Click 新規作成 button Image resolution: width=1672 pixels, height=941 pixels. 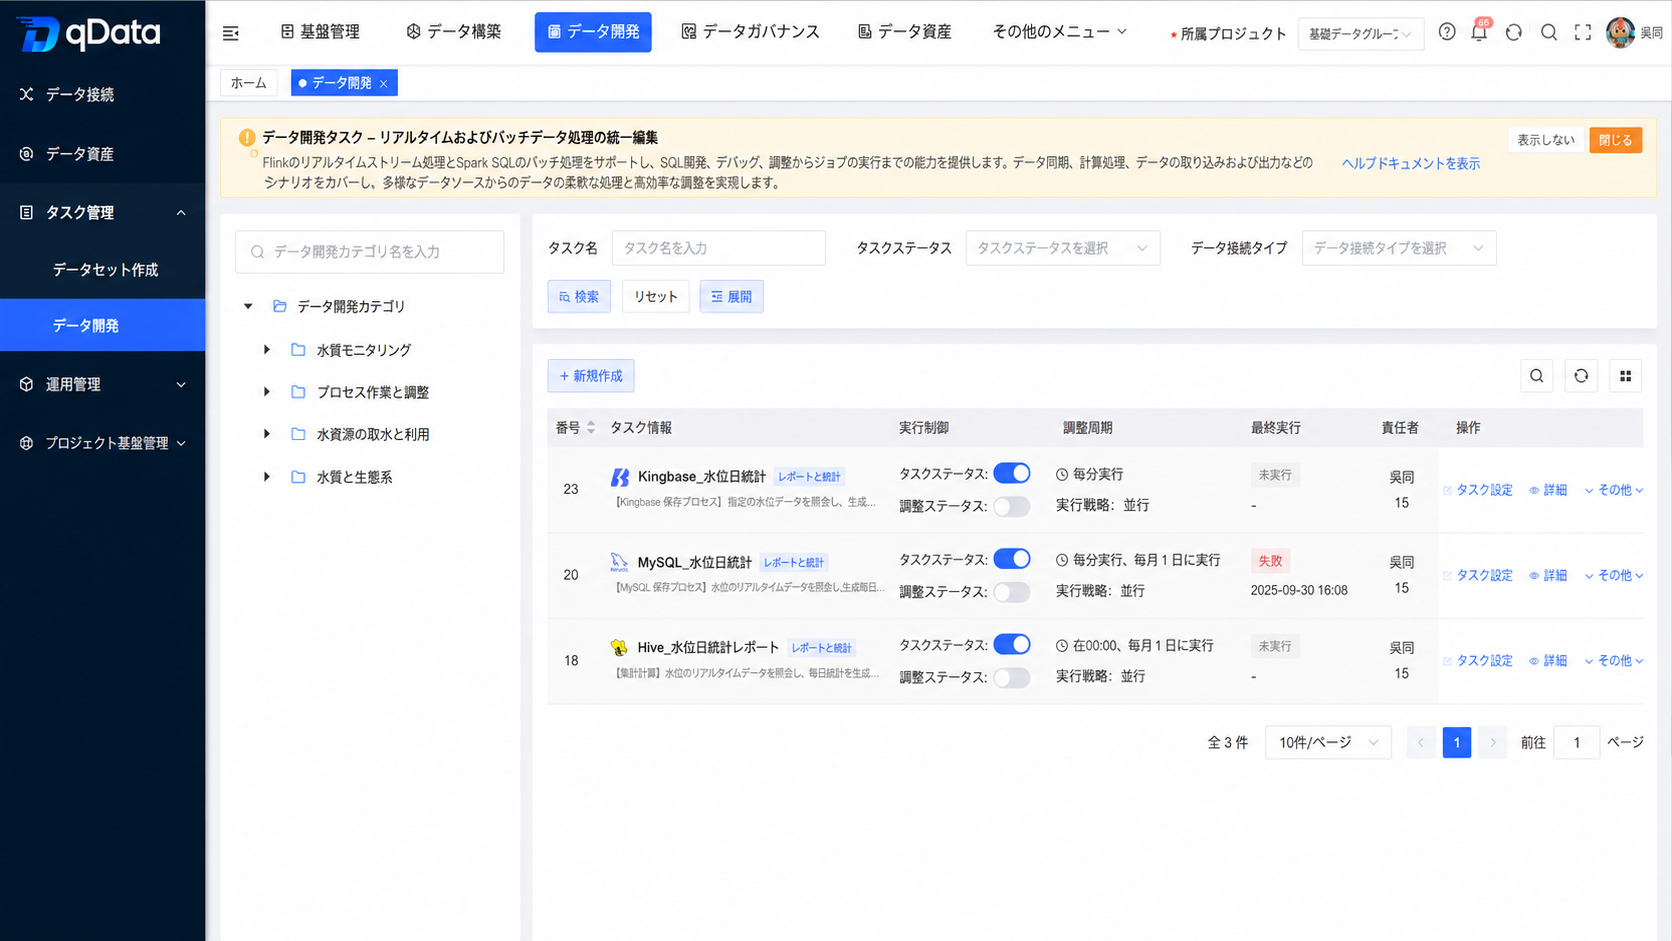[591, 376]
